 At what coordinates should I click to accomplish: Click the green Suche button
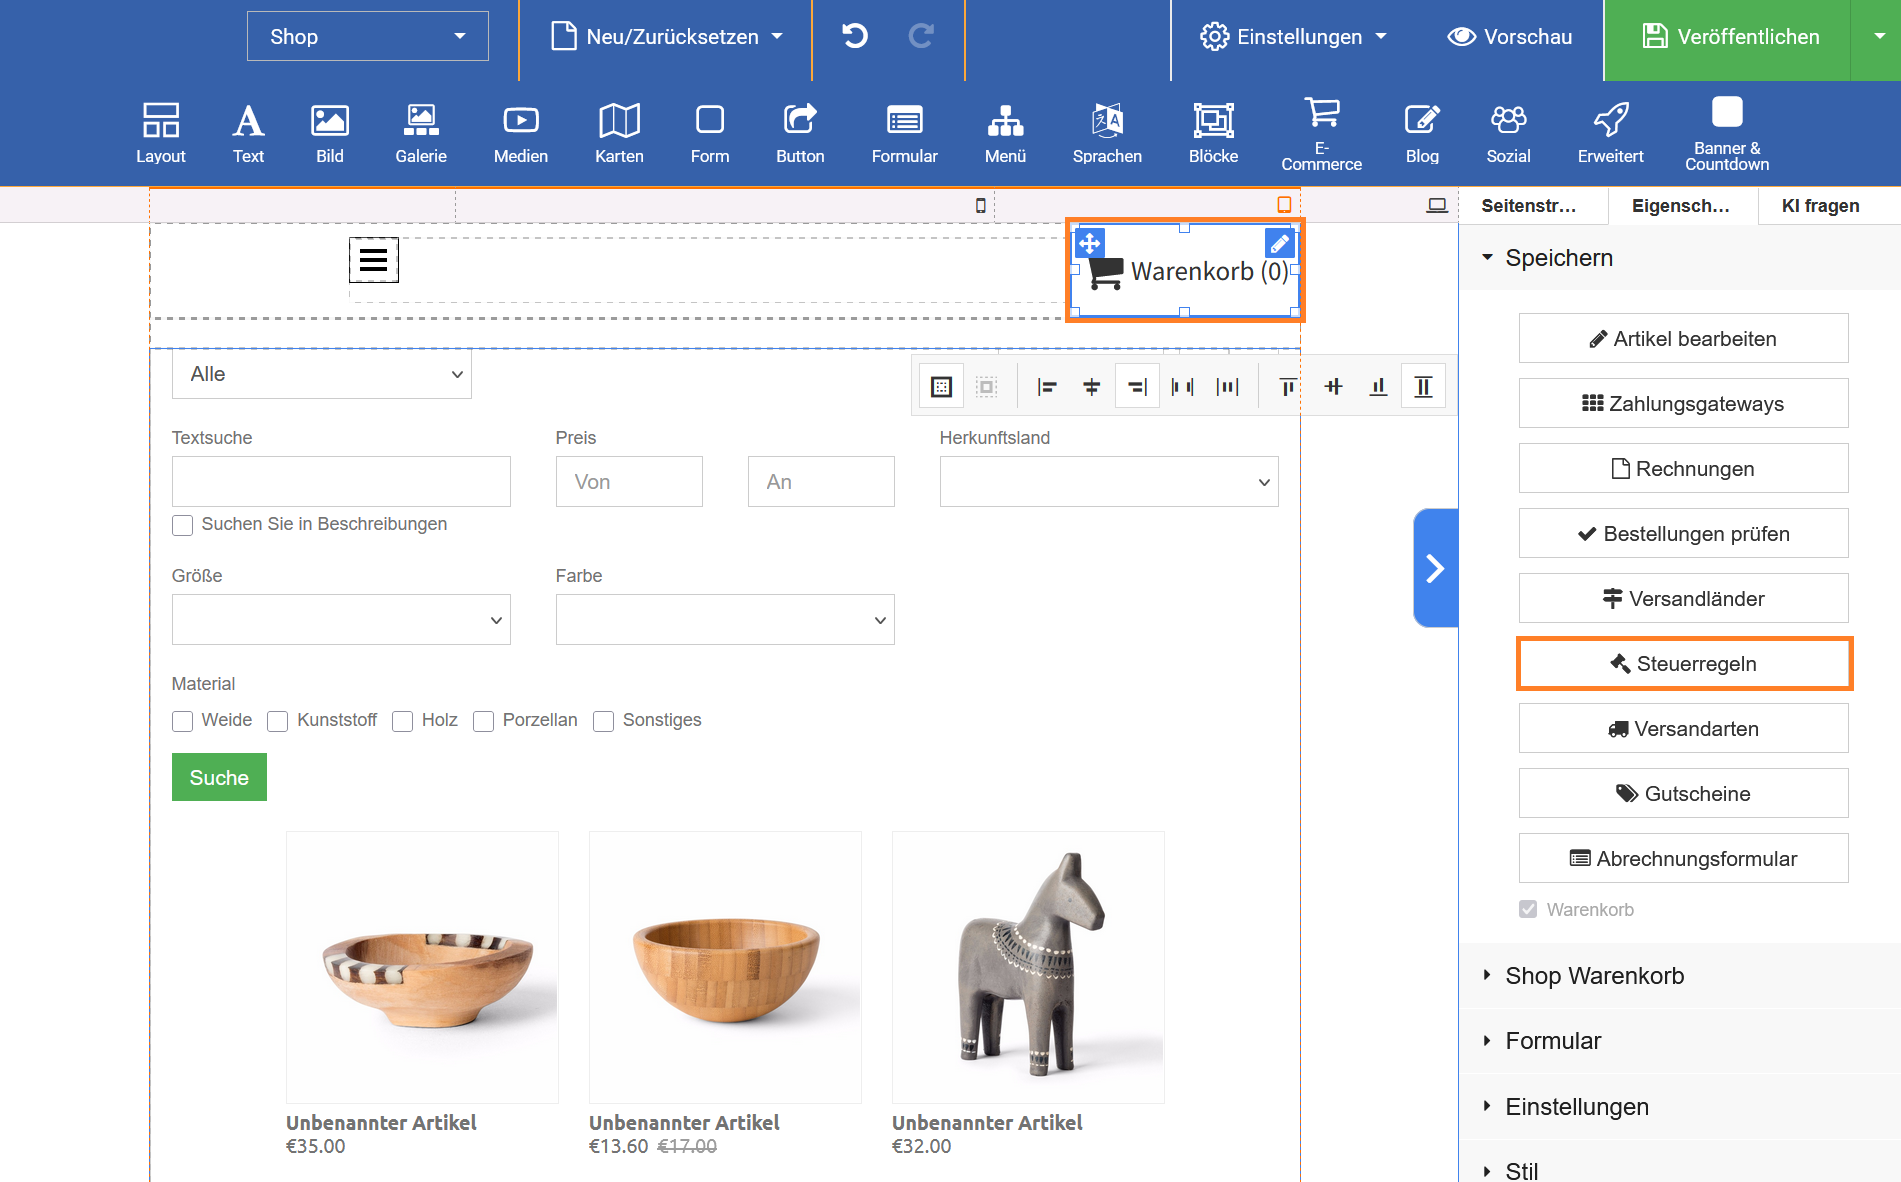coord(219,777)
